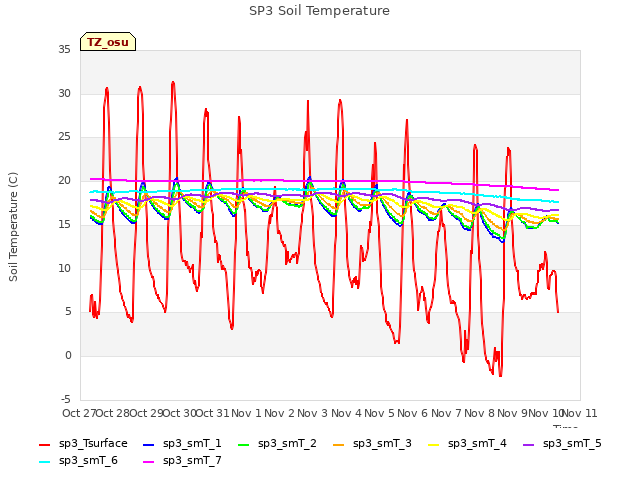Click the chart title SP3 Soil Temperature
Image resolution: width=640 pixels, height=480 pixels.
[x=319, y=11]
